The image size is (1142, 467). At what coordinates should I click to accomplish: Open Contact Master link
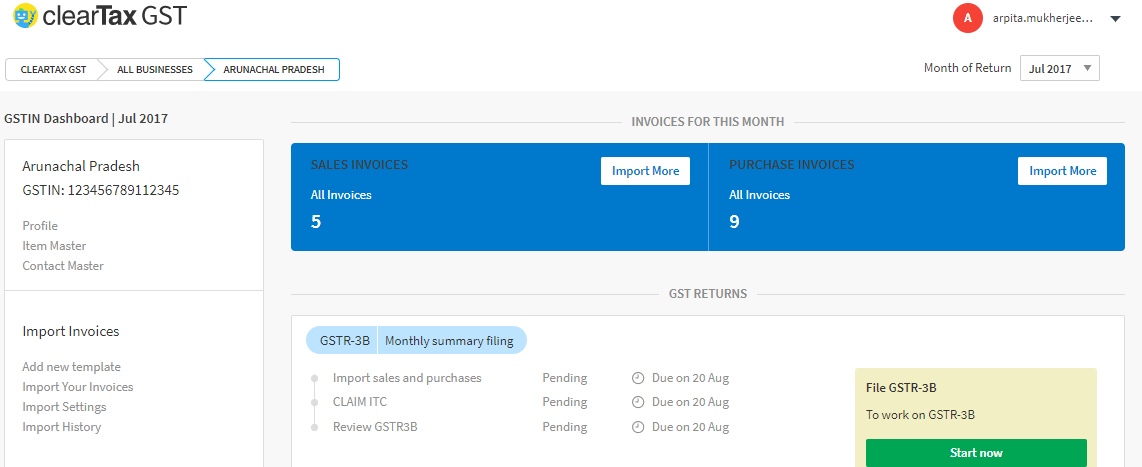click(63, 266)
